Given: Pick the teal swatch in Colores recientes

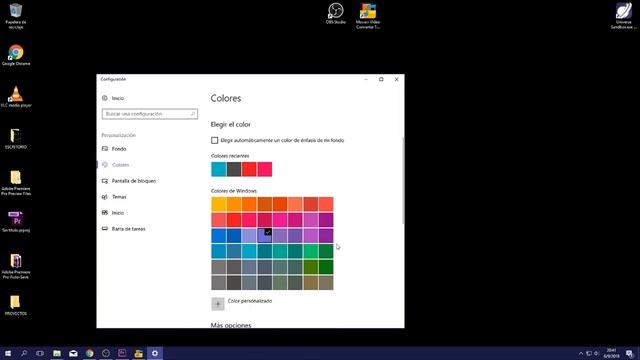Looking at the screenshot, I should 218,169.
